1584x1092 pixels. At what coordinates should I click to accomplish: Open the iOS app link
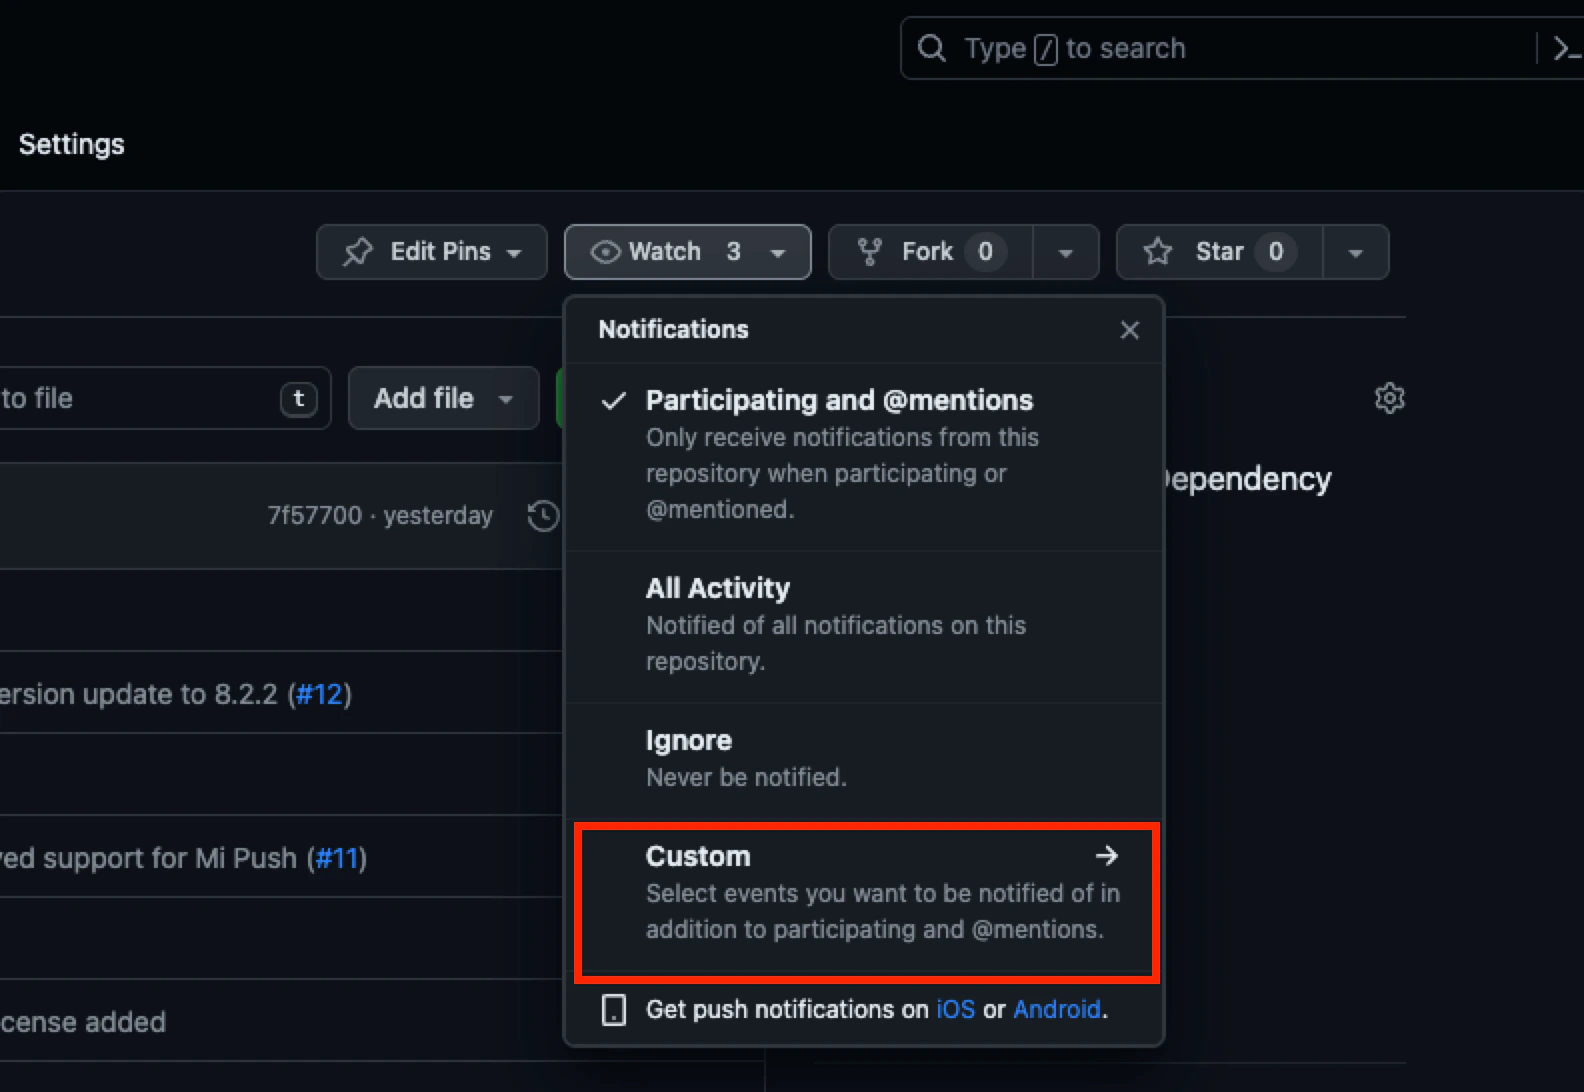(x=955, y=1009)
